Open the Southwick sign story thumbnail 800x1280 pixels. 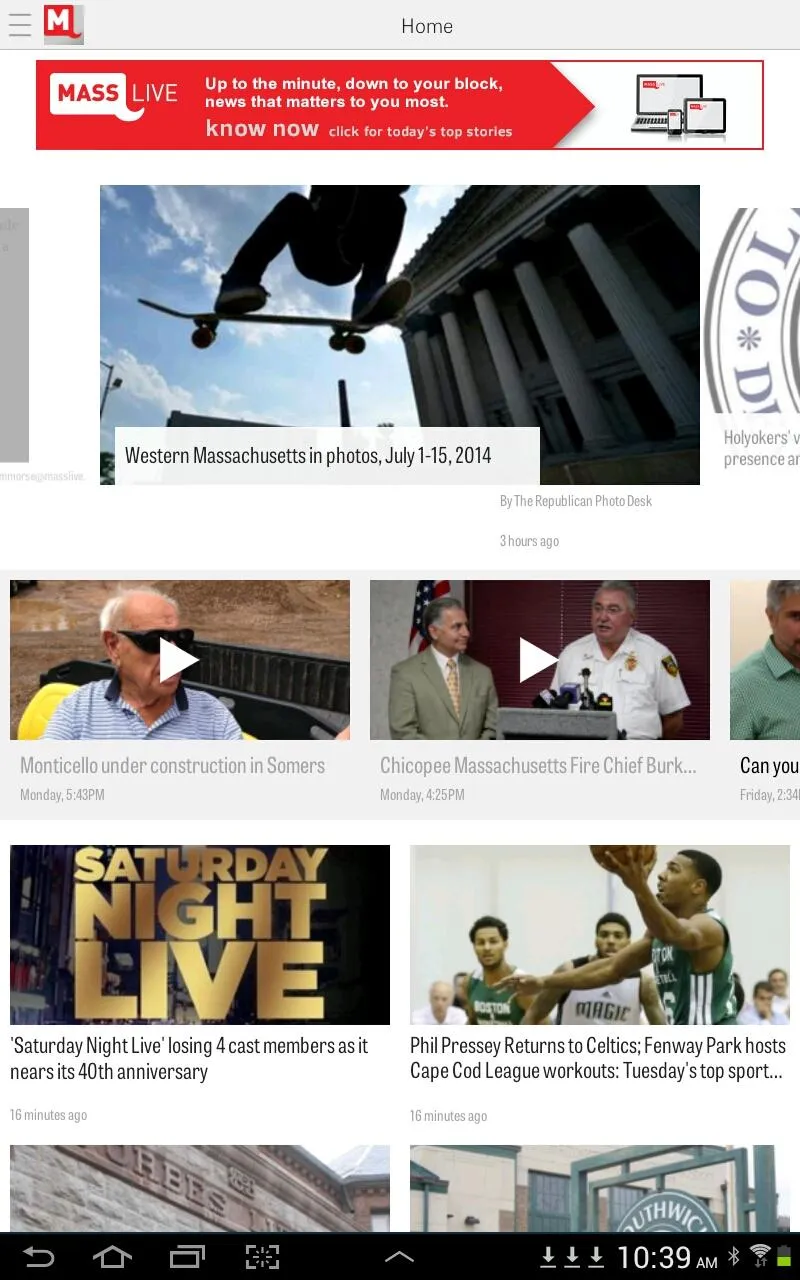point(600,1188)
